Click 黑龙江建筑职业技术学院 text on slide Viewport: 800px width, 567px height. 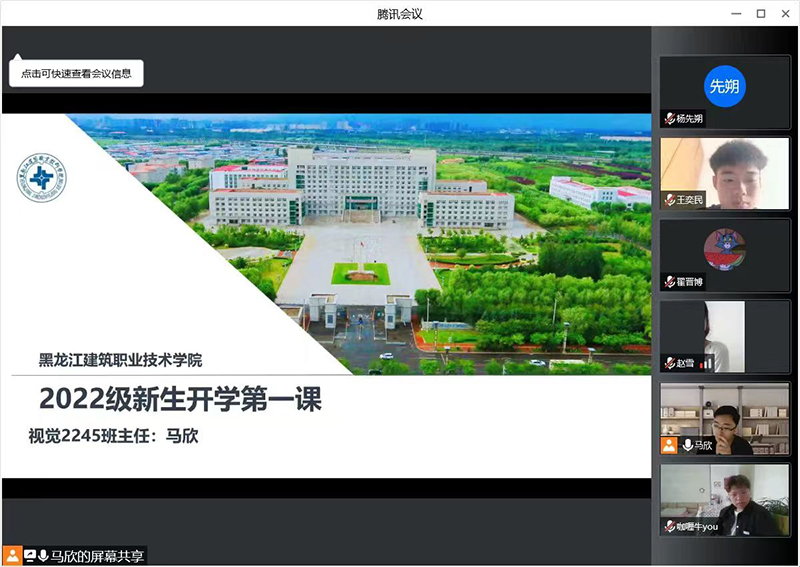click(x=120, y=360)
